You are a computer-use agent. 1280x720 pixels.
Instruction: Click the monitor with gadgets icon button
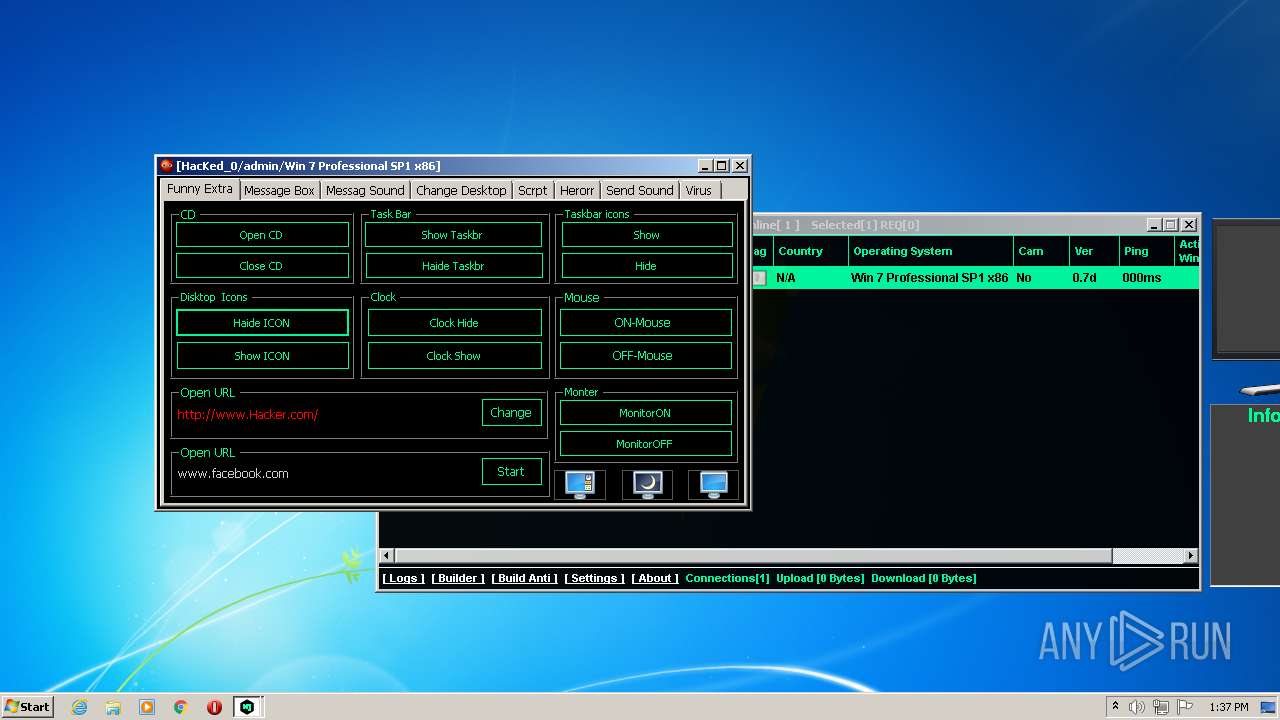[580, 485]
